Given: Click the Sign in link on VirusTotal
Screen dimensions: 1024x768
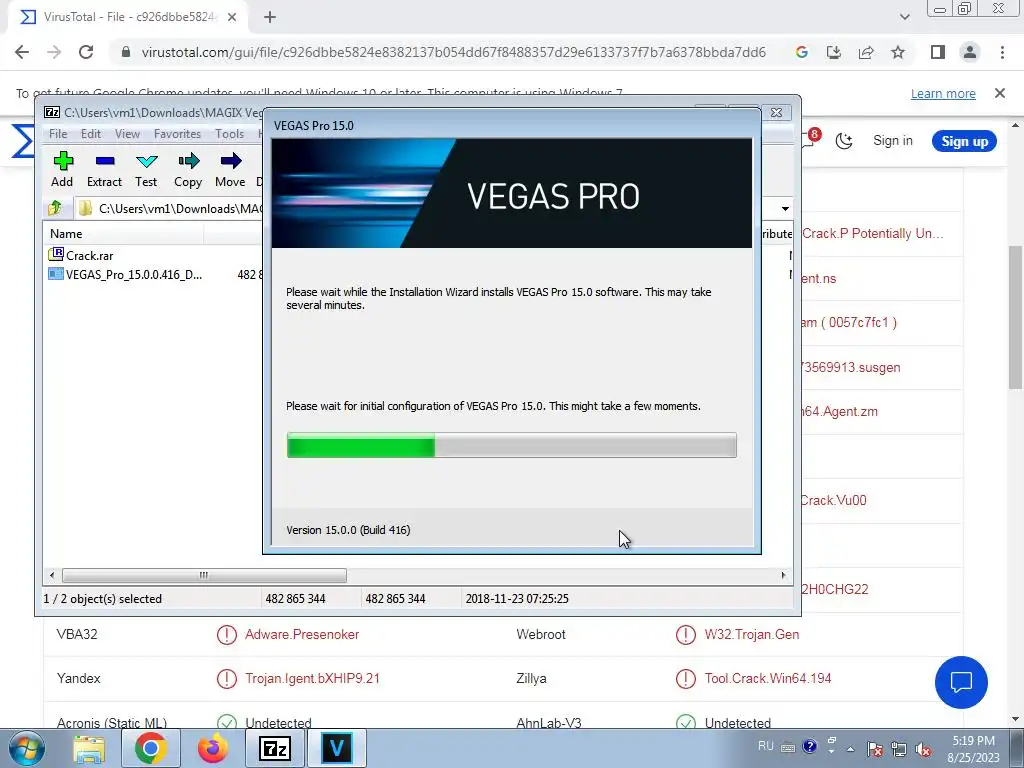Looking at the screenshot, I should pyautogui.click(x=892, y=140).
